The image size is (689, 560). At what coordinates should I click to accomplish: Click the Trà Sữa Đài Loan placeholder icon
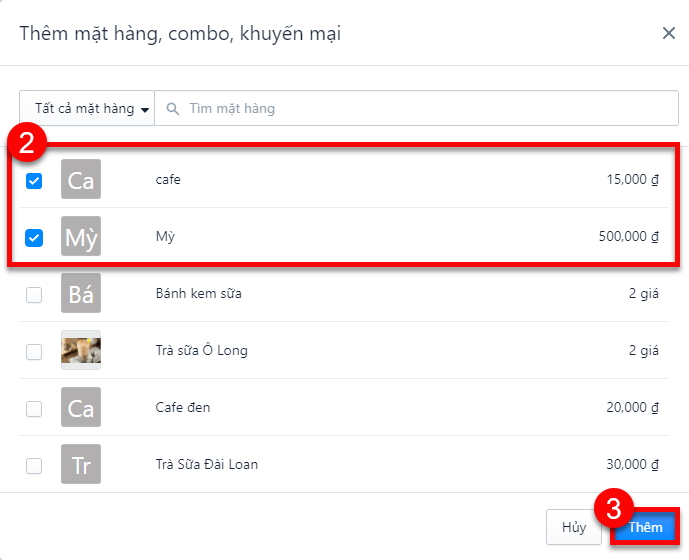click(x=81, y=464)
